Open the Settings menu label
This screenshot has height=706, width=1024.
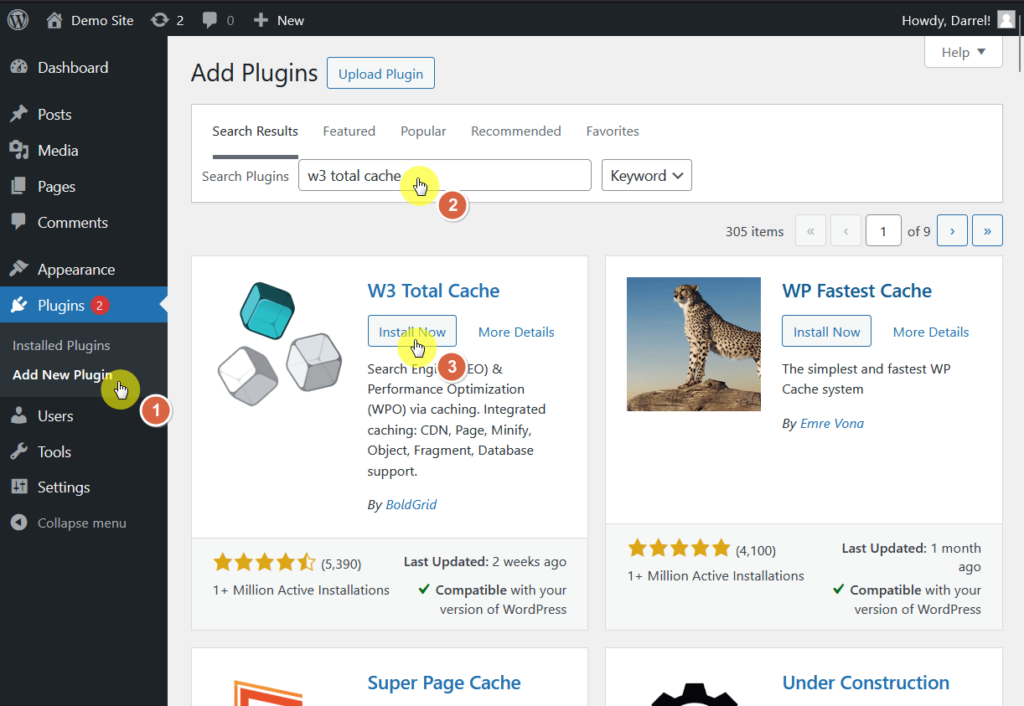click(63, 487)
